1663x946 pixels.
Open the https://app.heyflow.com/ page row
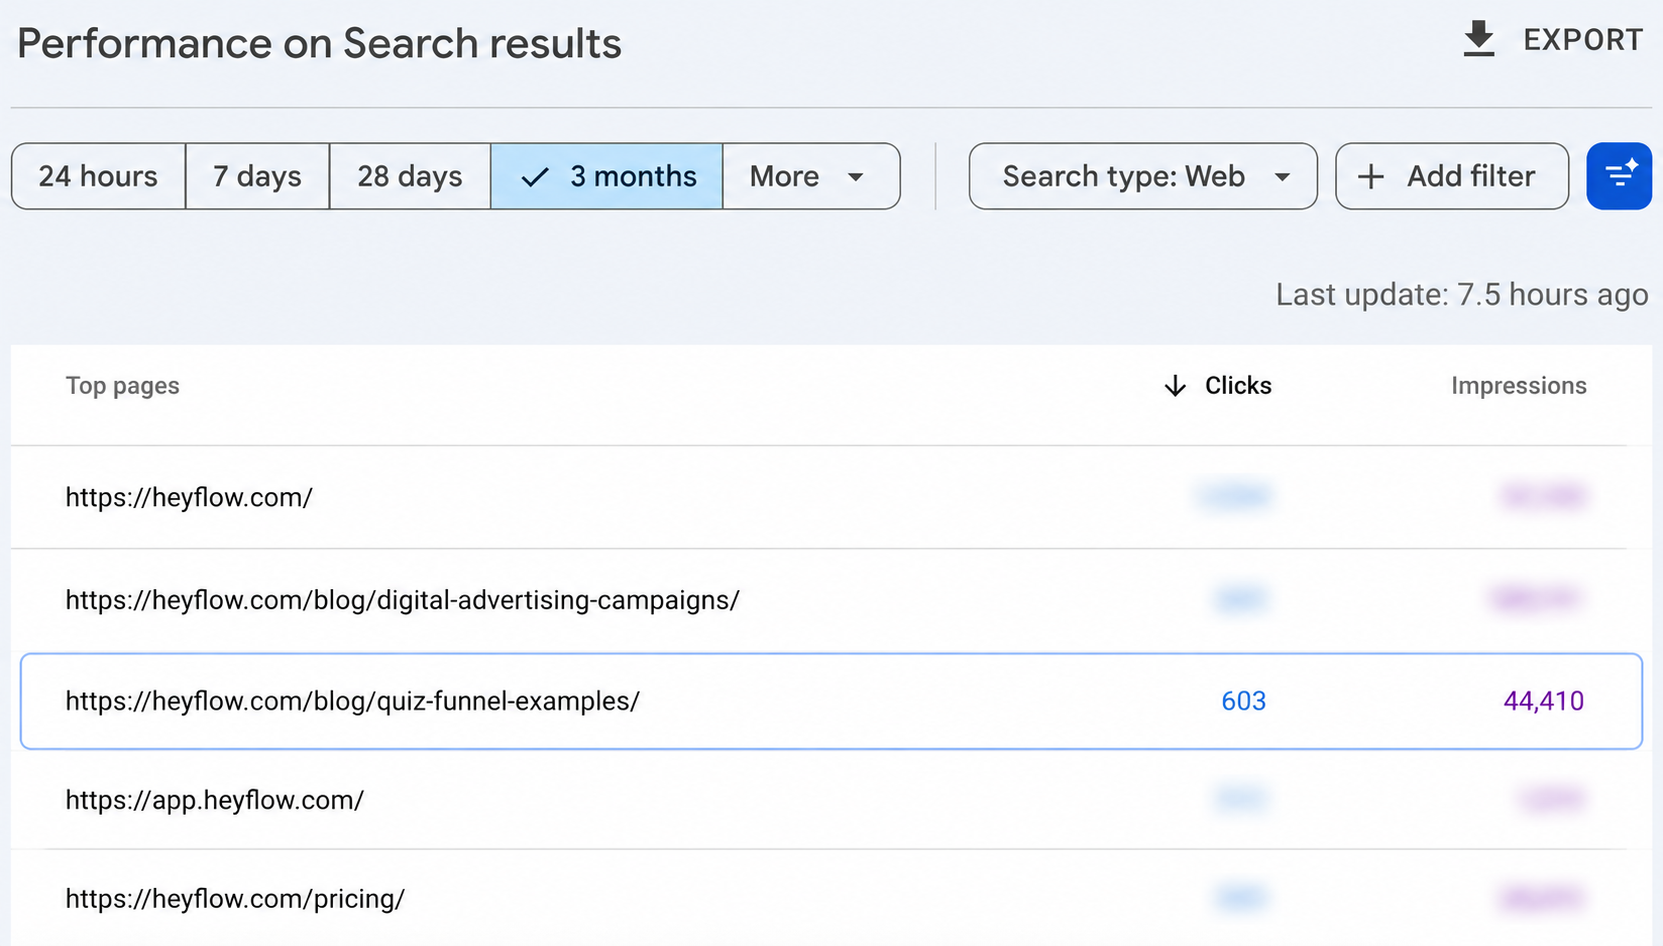coord(831,800)
